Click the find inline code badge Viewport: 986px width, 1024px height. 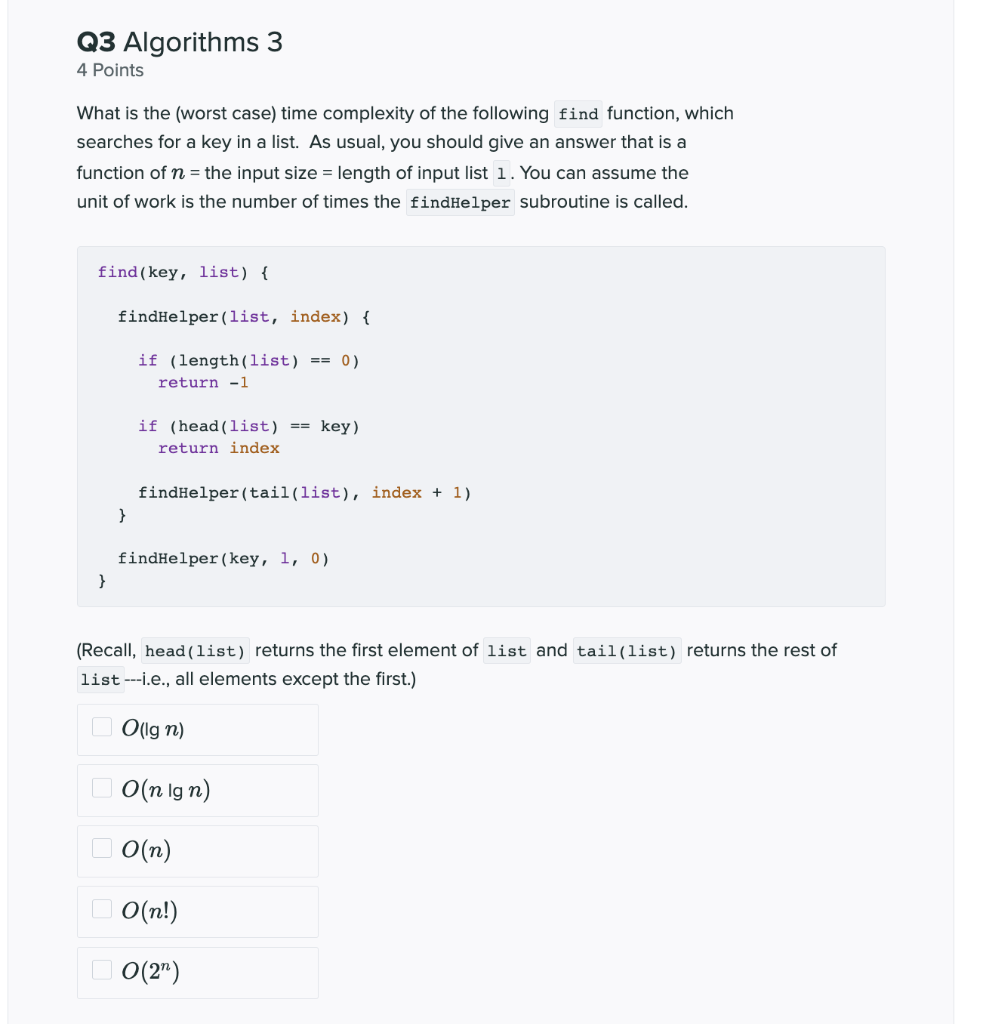[x=578, y=113]
